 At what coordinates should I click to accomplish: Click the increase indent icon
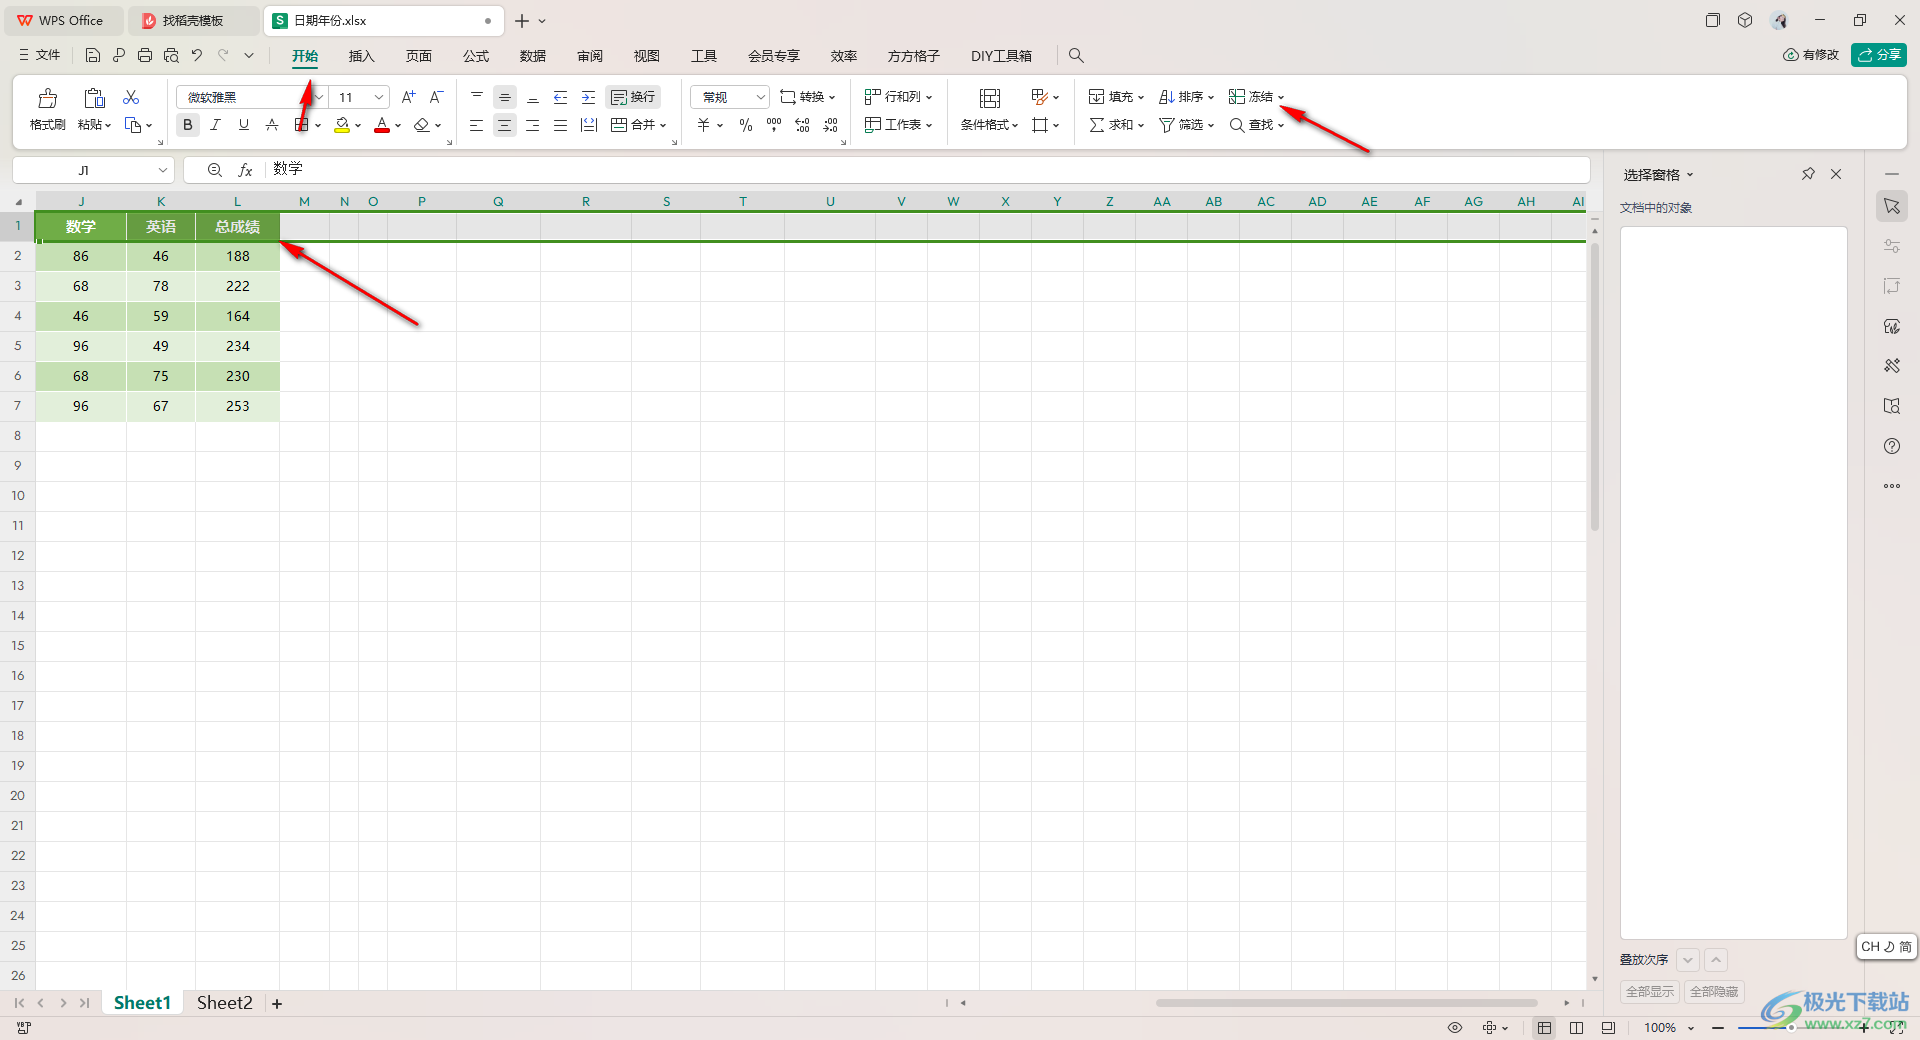coord(589,97)
